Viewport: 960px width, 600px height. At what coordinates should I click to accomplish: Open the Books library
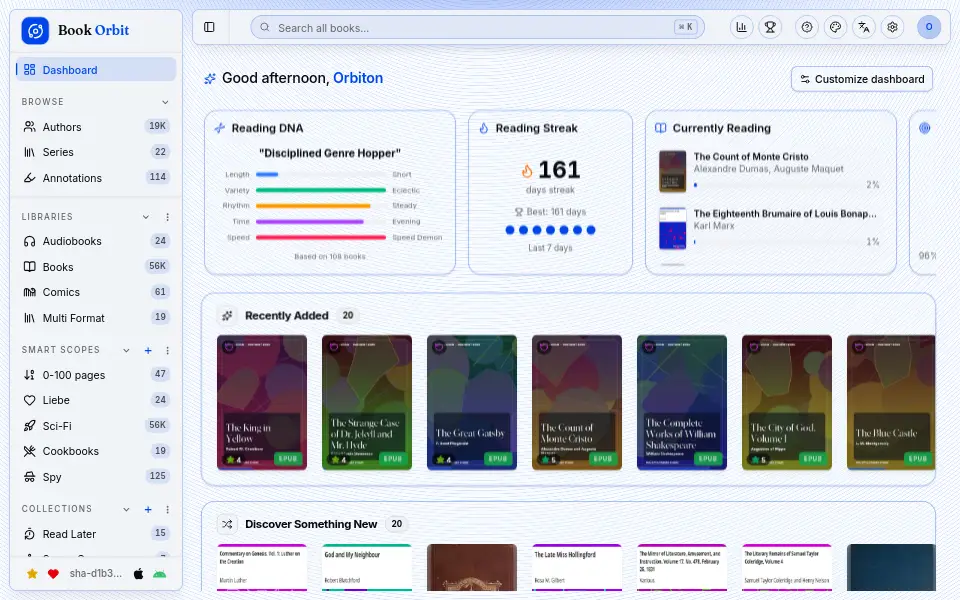click(96, 267)
